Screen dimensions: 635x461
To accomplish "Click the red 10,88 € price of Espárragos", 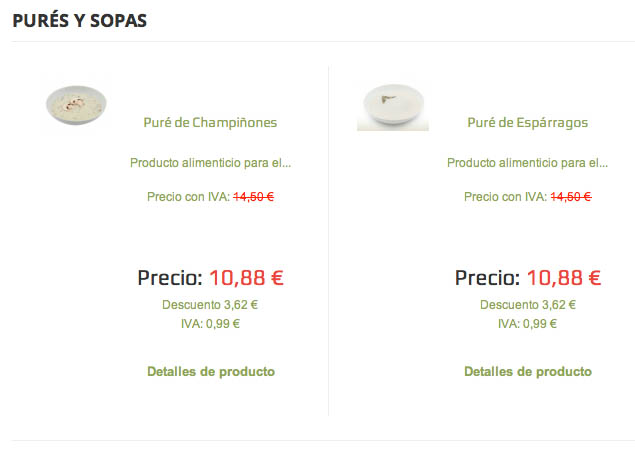I will click(564, 278).
